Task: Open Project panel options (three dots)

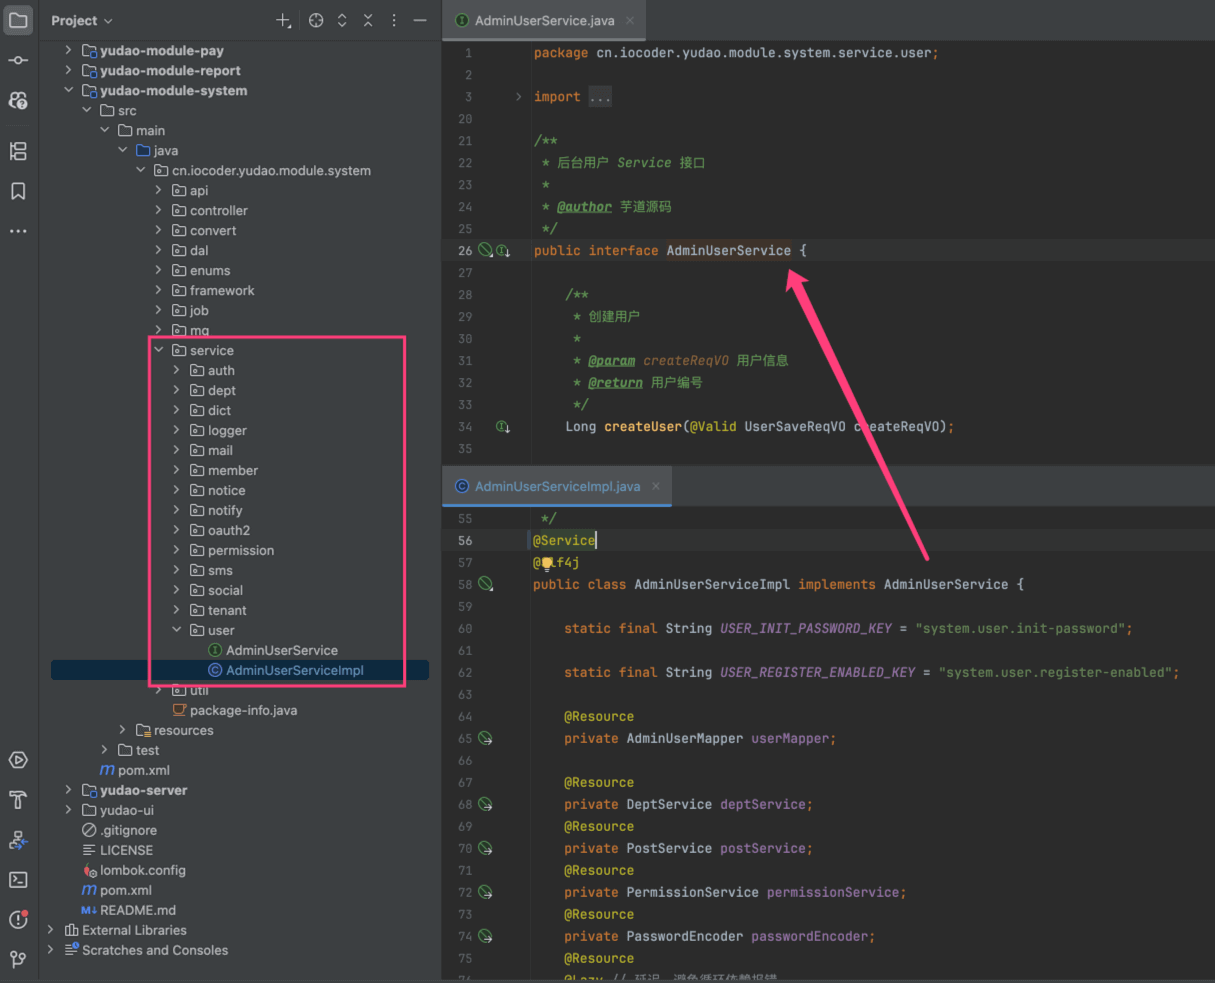Action: [x=394, y=20]
